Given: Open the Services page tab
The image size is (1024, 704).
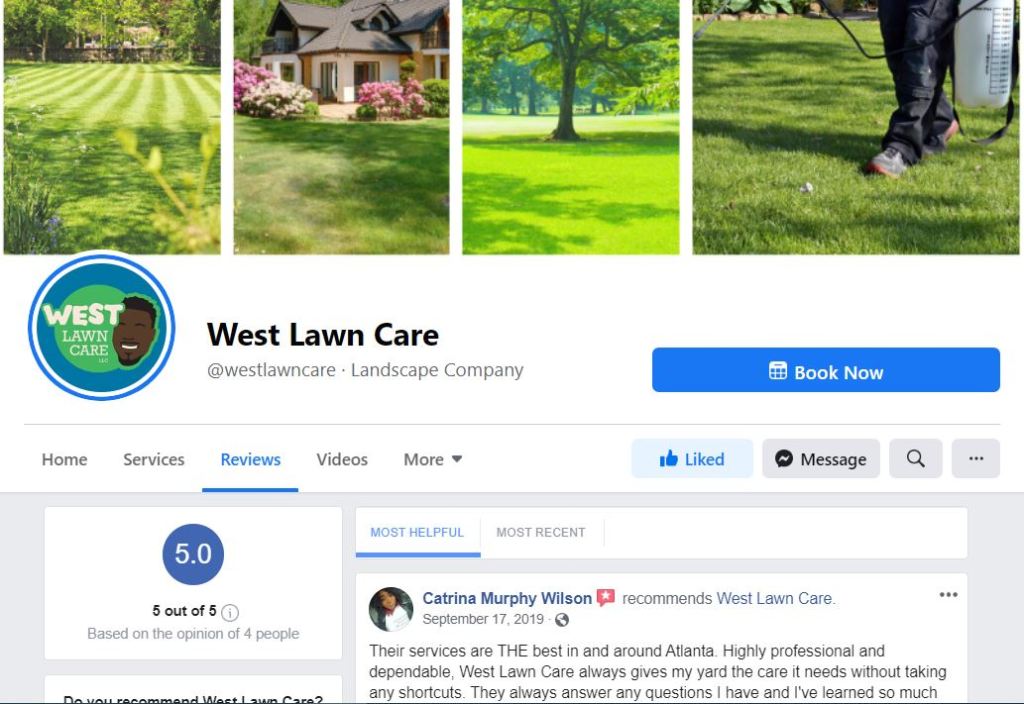Looking at the screenshot, I should [154, 459].
